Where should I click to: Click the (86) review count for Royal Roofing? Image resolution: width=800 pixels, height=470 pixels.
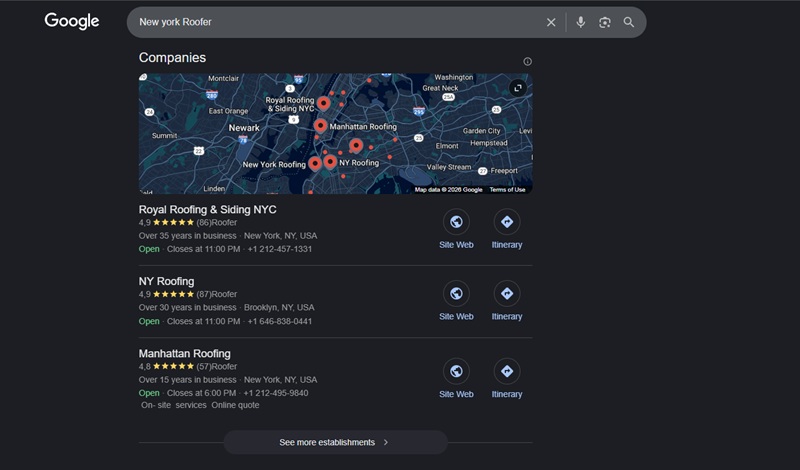(x=204, y=222)
